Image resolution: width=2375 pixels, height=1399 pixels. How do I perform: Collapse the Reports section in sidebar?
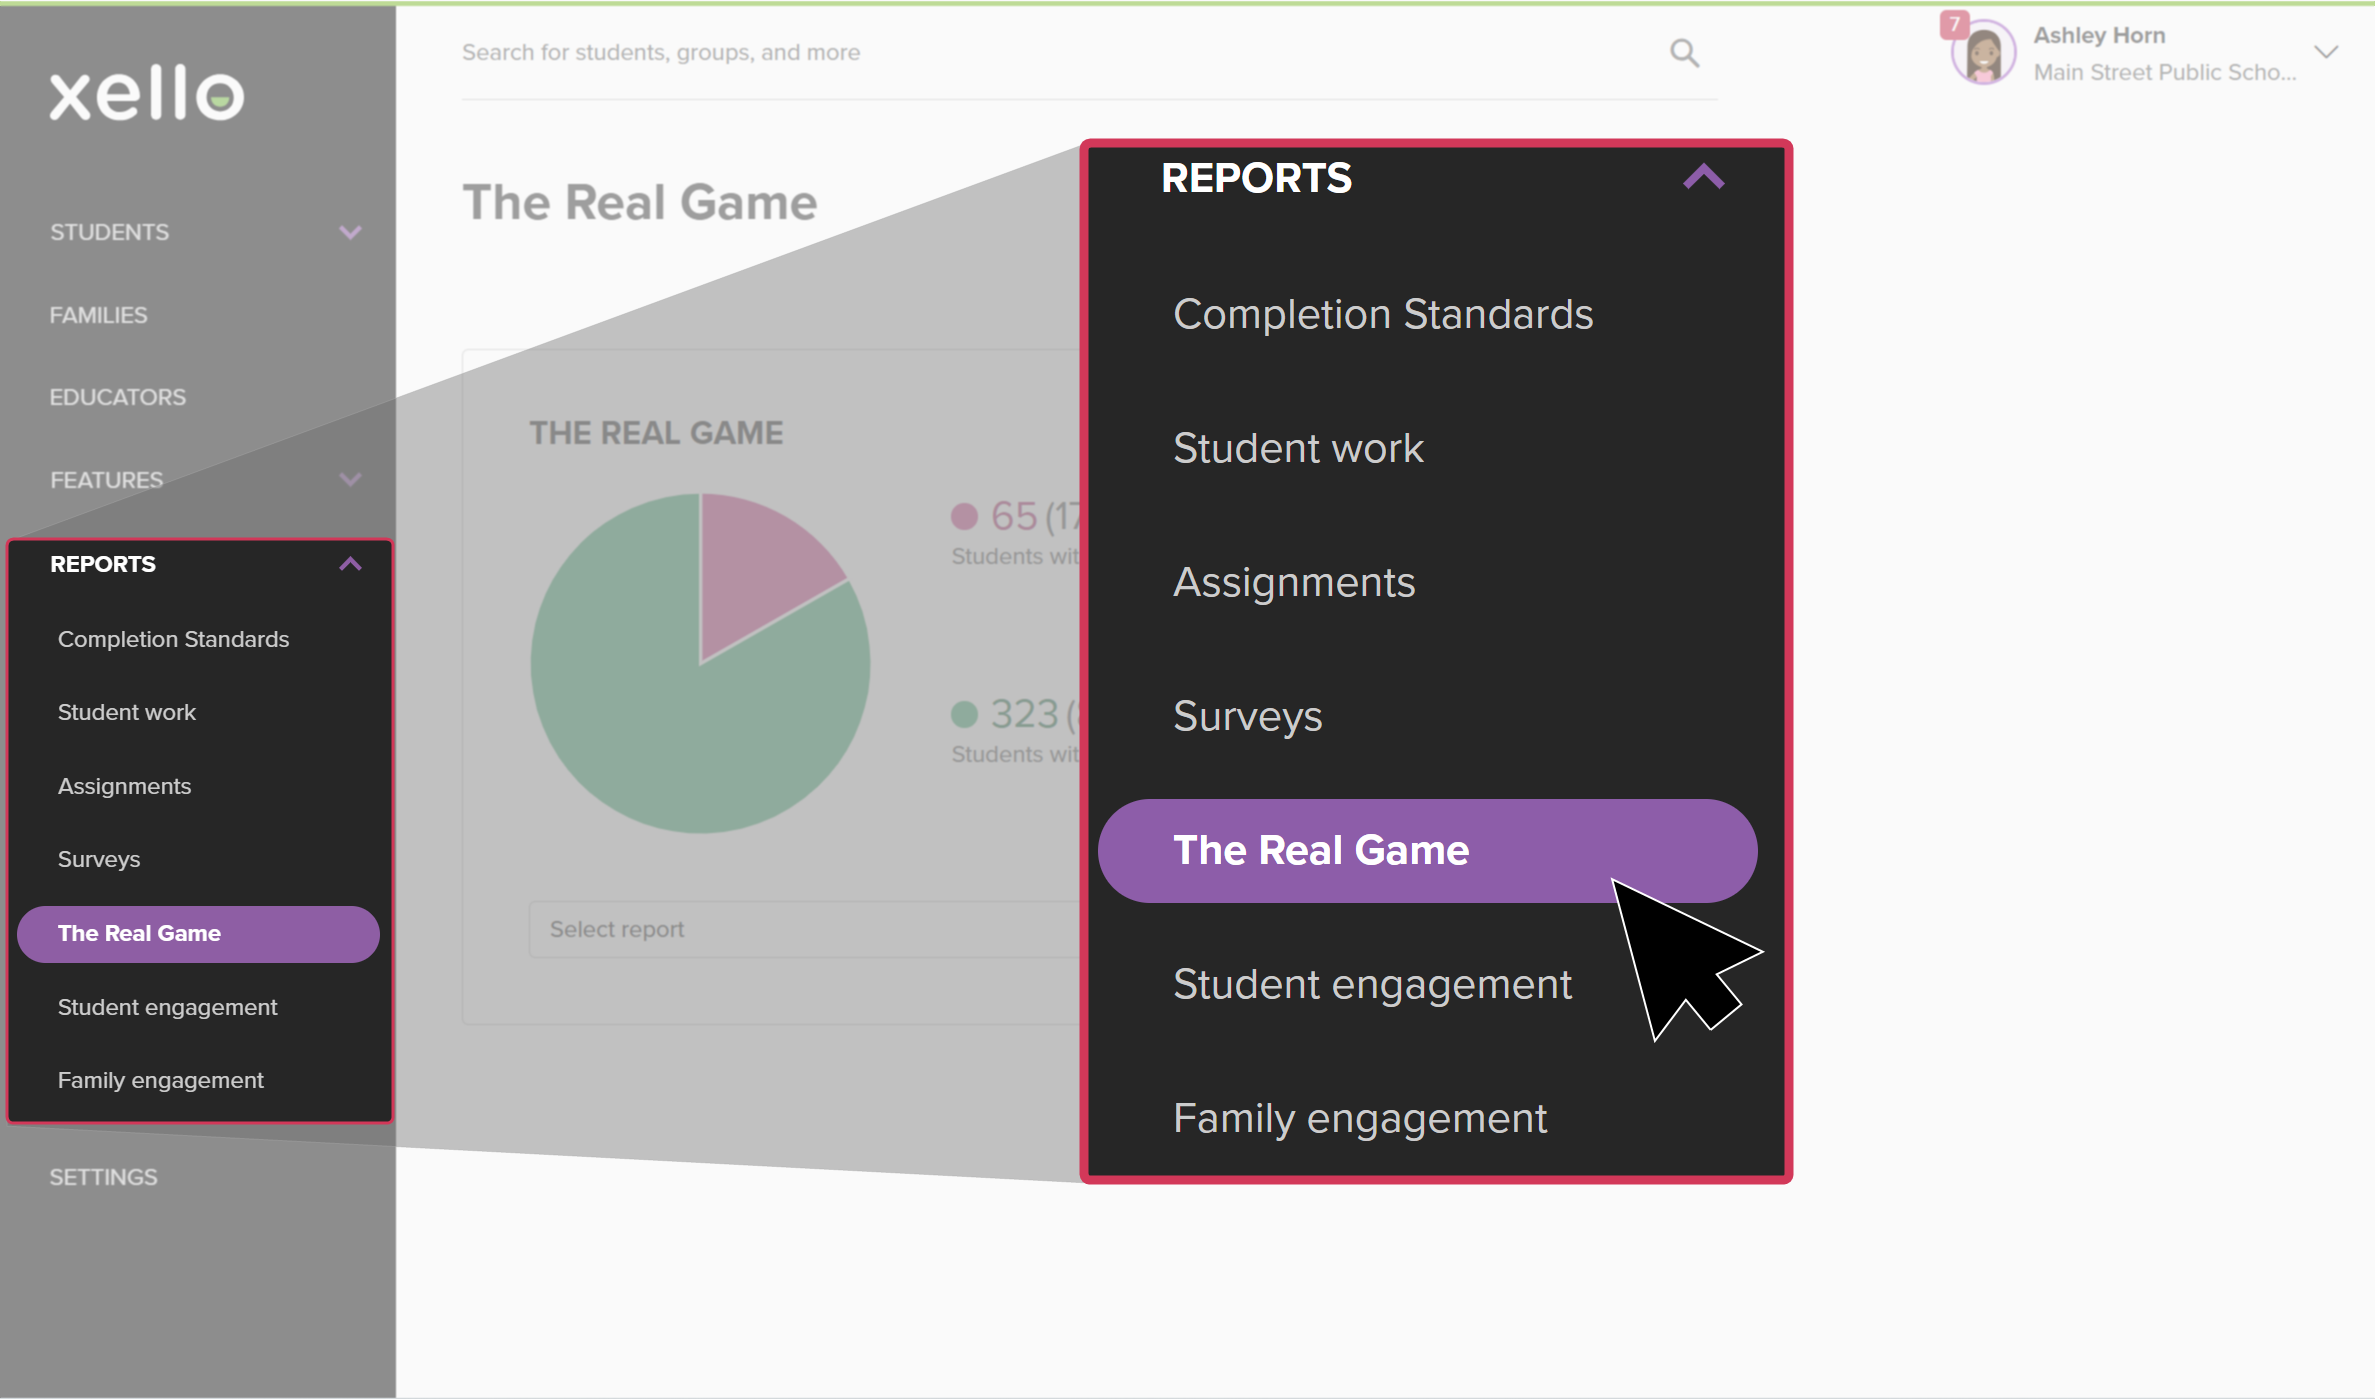coord(349,564)
